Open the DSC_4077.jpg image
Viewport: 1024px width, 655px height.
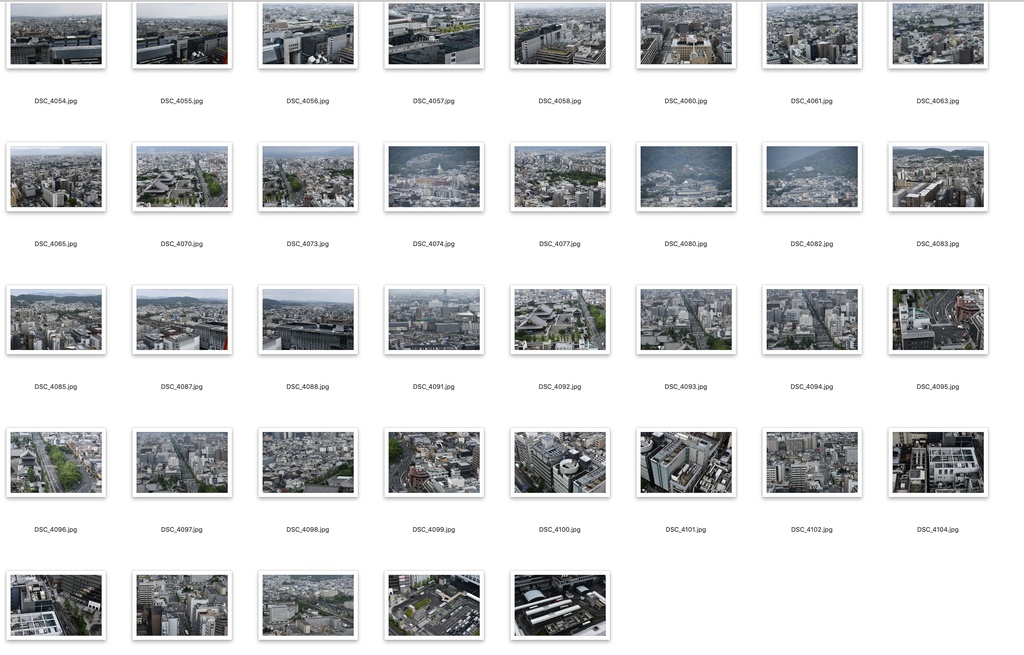(x=559, y=176)
